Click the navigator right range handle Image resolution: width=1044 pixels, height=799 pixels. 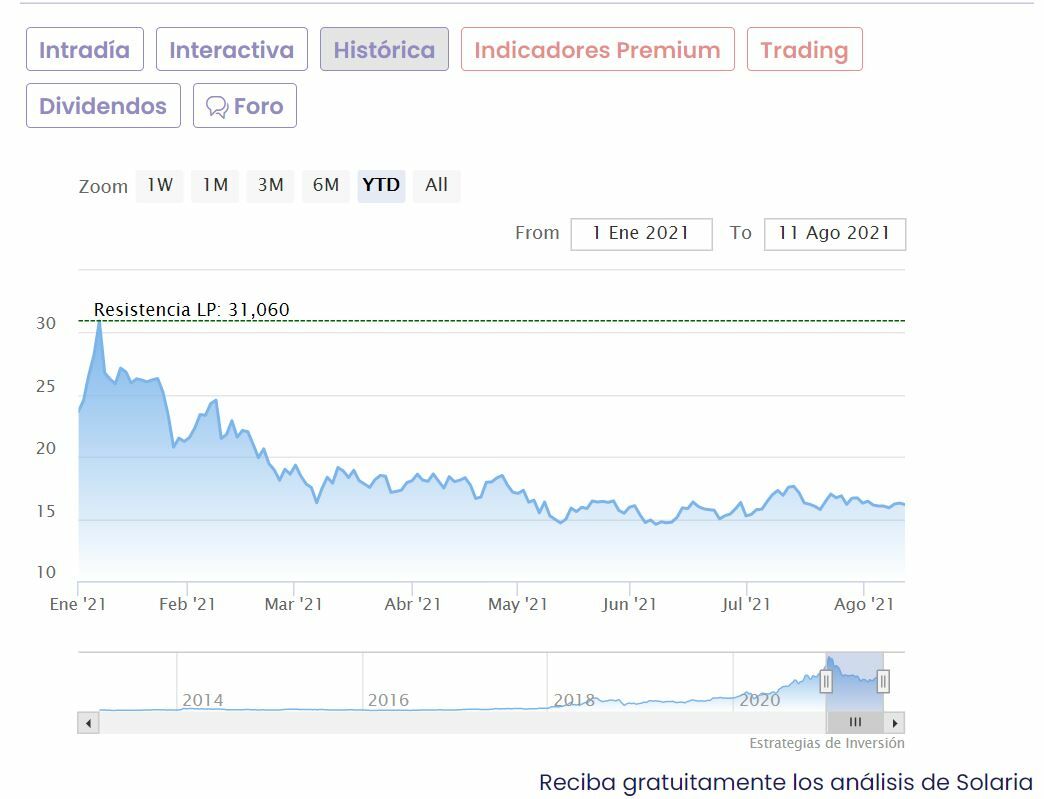click(883, 682)
